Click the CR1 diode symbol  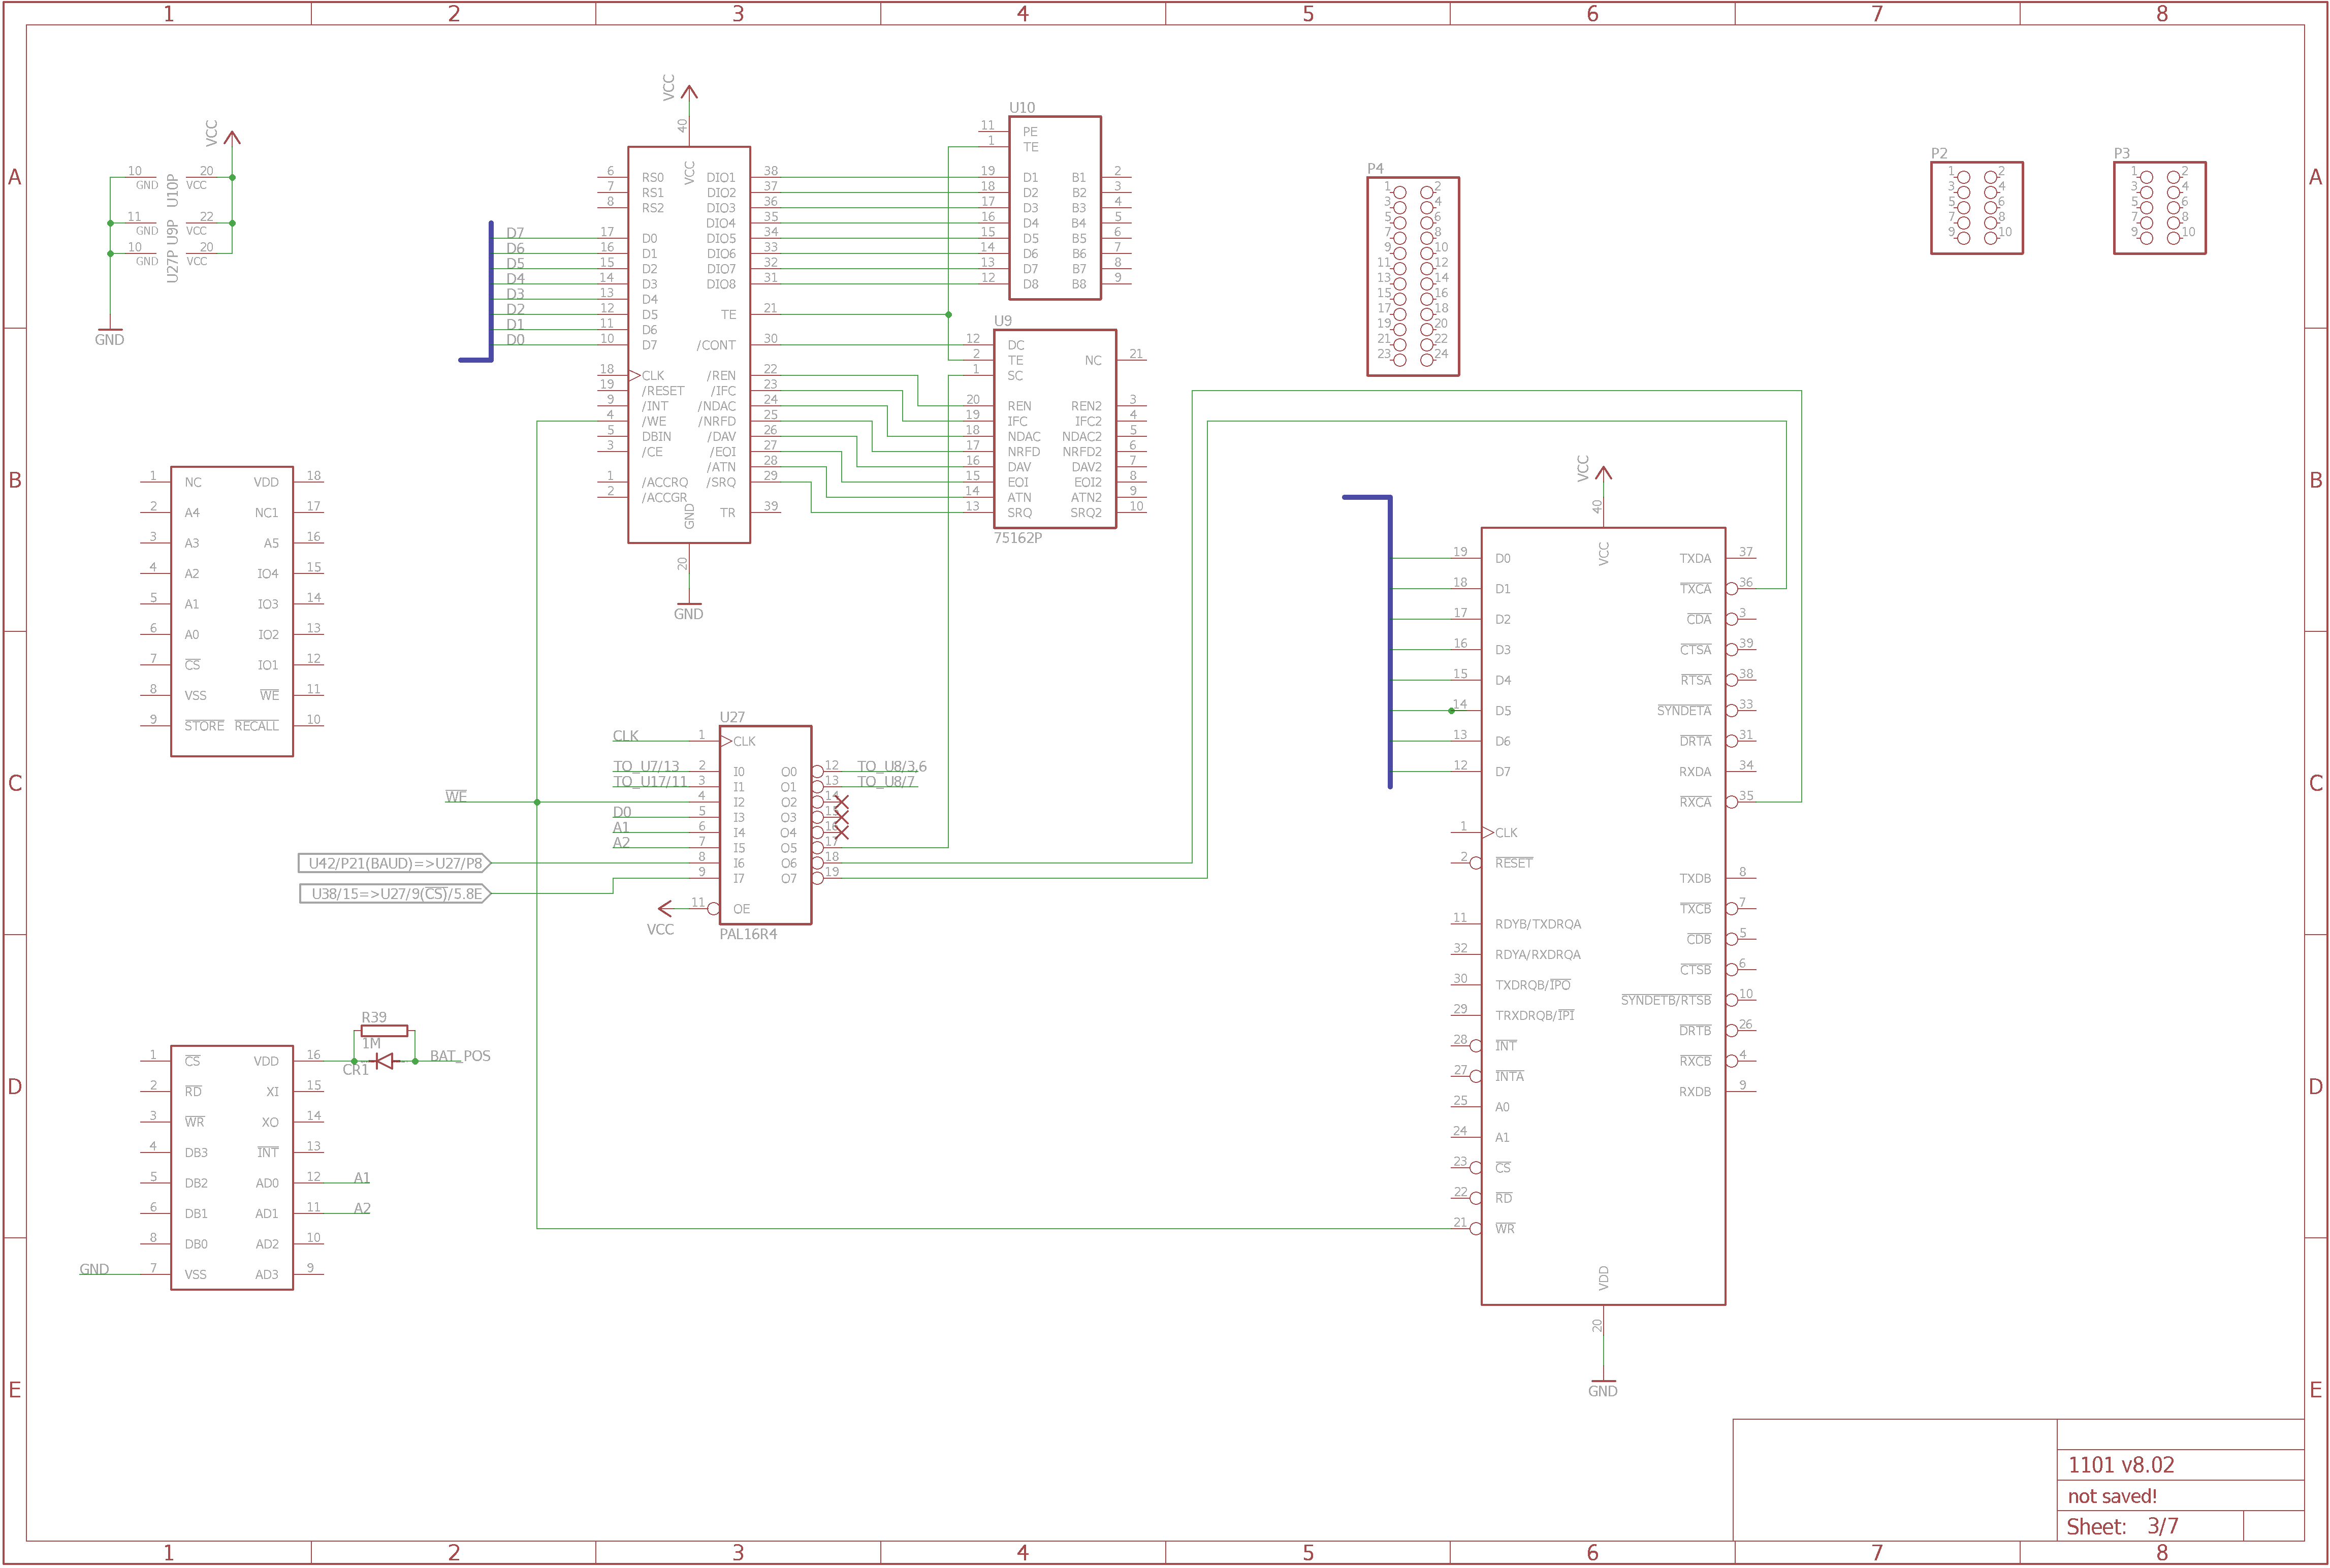tap(384, 1061)
